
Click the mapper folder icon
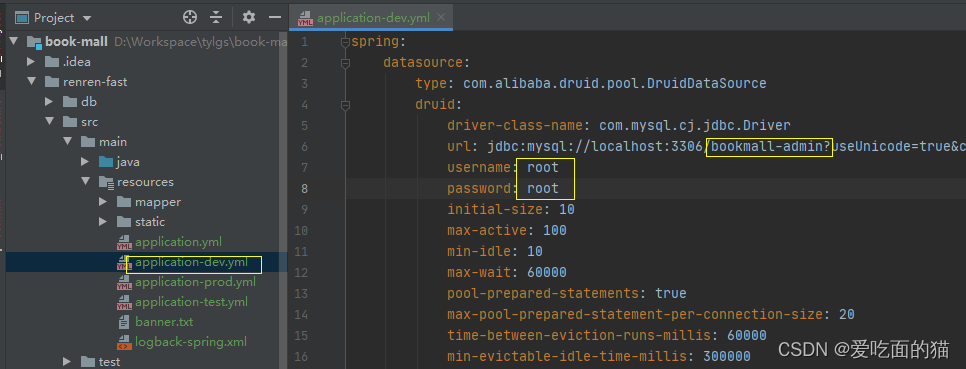click(124, 202)
